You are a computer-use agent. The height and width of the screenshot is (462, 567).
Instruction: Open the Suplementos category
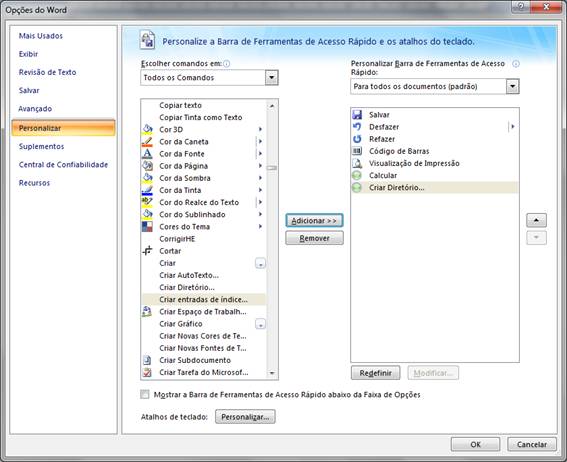(x=41, y=146)
